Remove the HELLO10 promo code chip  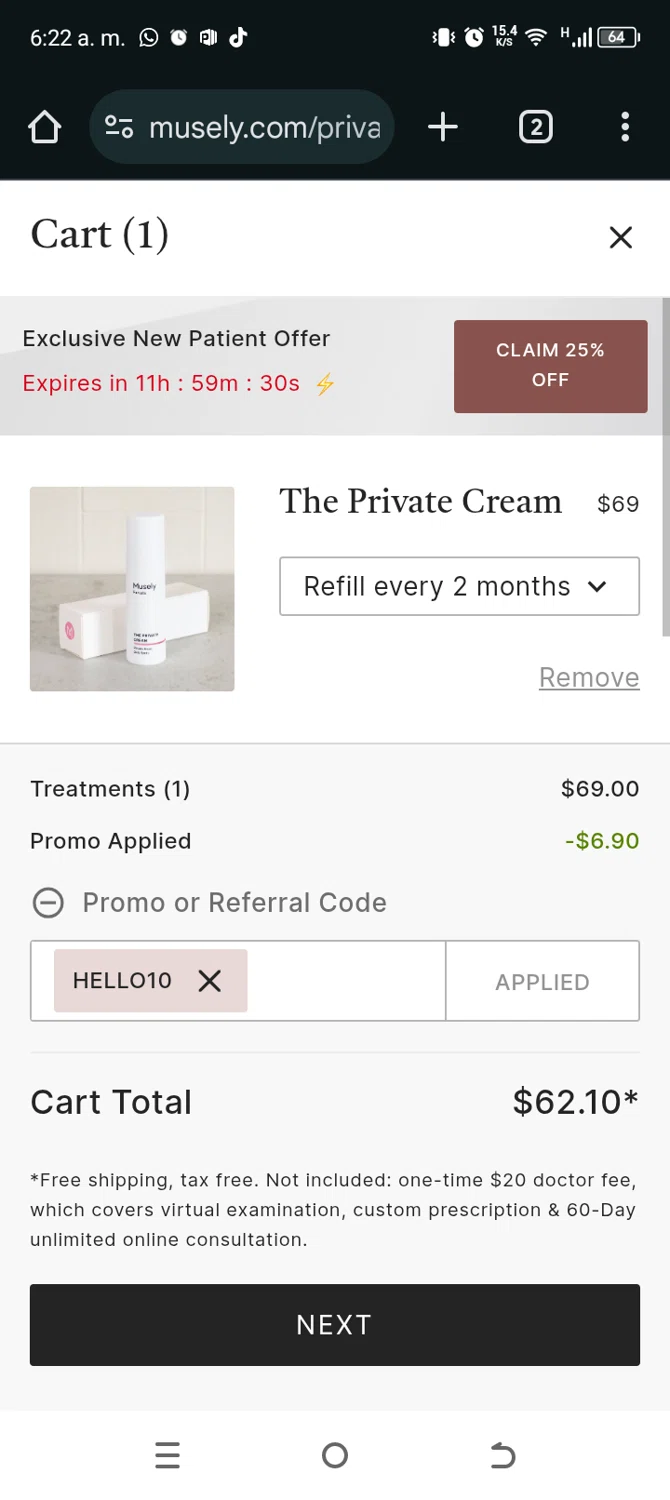tap(210, 981)
